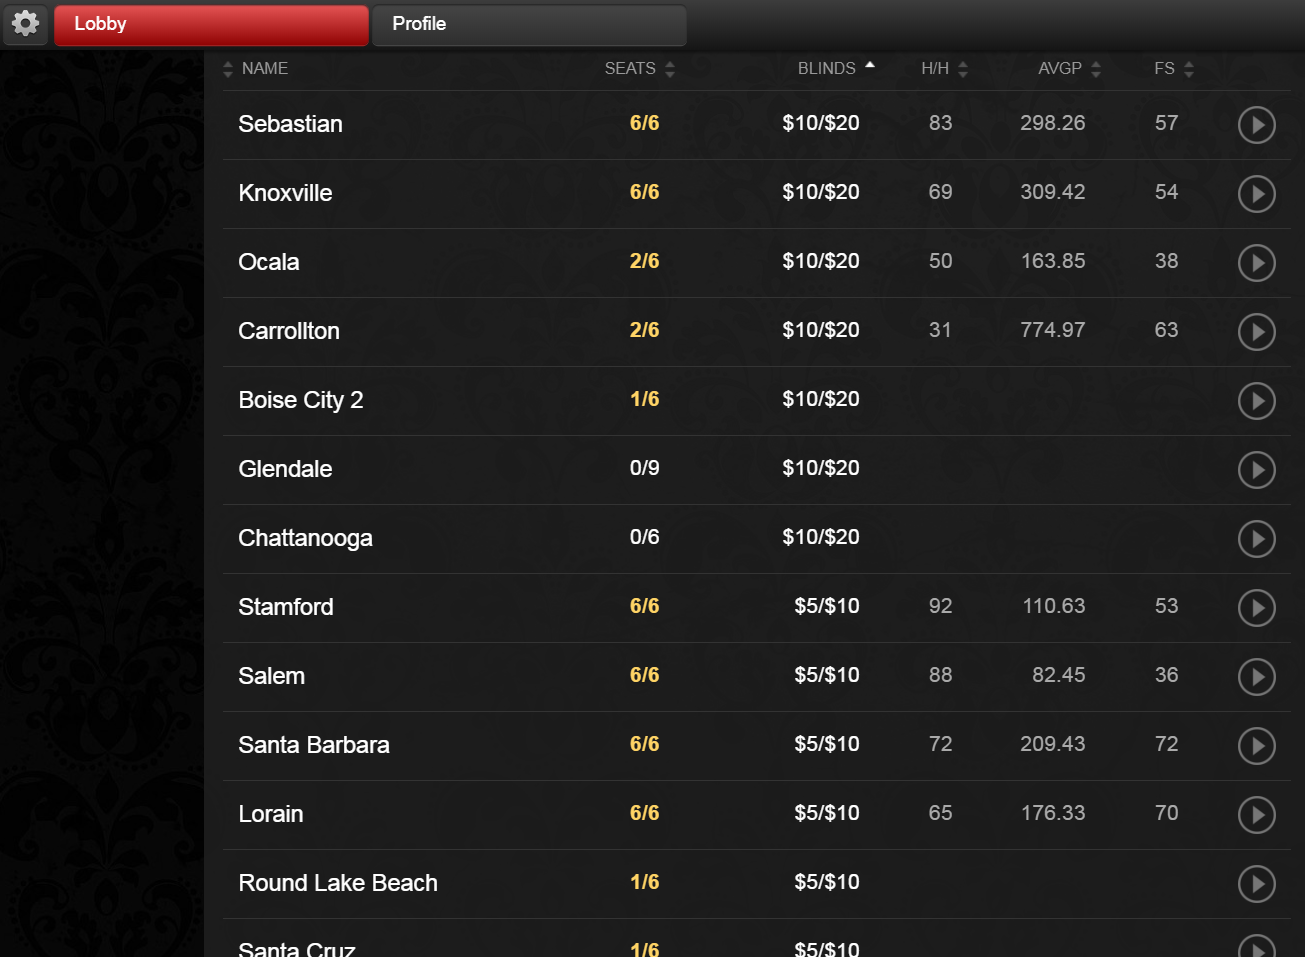Launch Boise City 2 table play button
This screenshot has height=957, width=1305.
pyautogui.click(x=1256, y=401)
